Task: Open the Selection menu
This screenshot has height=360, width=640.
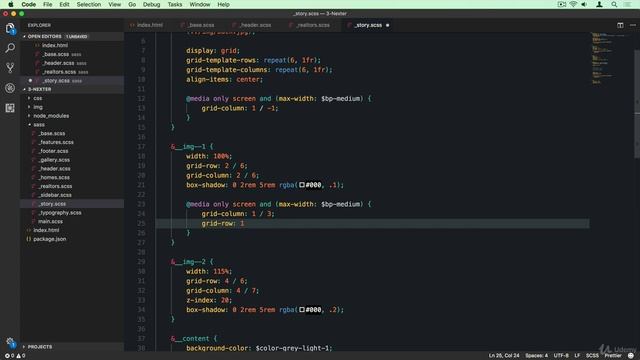Action: click(89, 4)
